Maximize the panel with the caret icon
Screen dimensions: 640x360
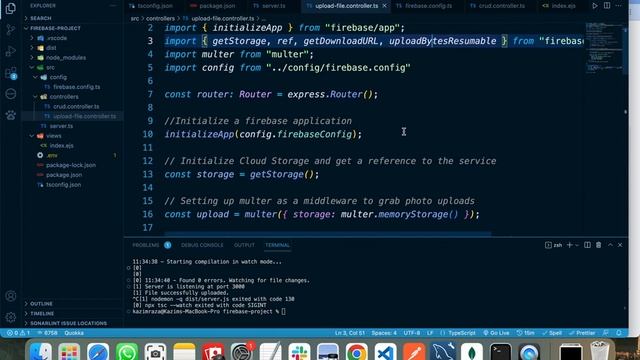(x=610, y=245)
